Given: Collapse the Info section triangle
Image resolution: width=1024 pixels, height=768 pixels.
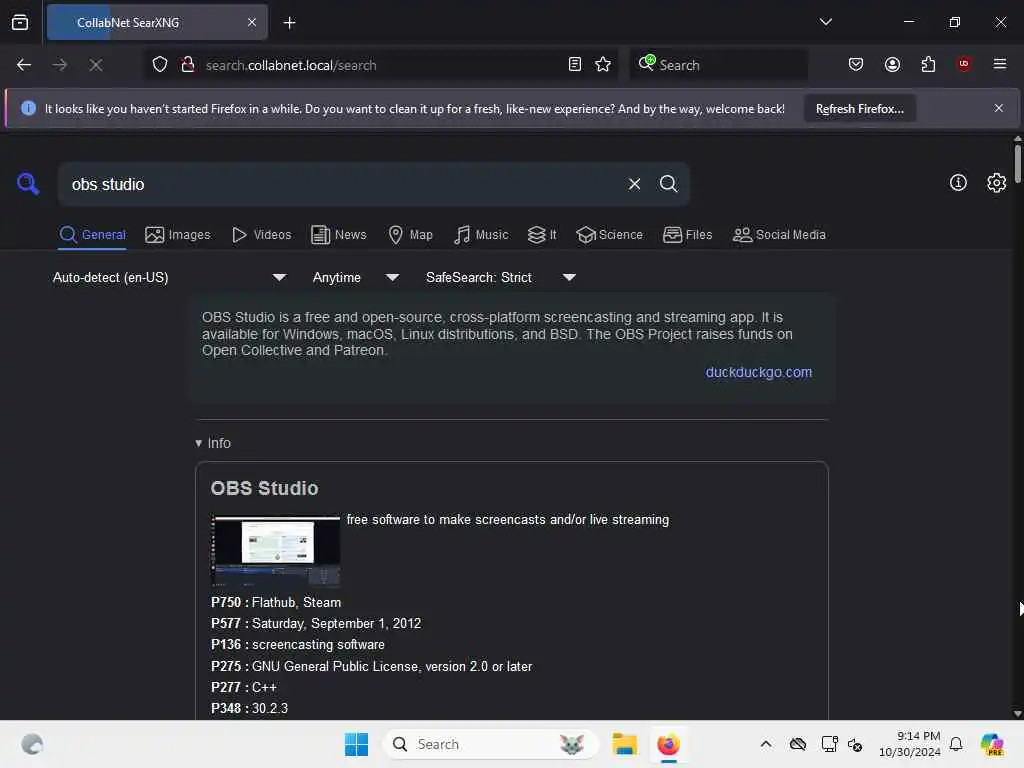Looking at the screenshot, I should (x=199, y=443).
